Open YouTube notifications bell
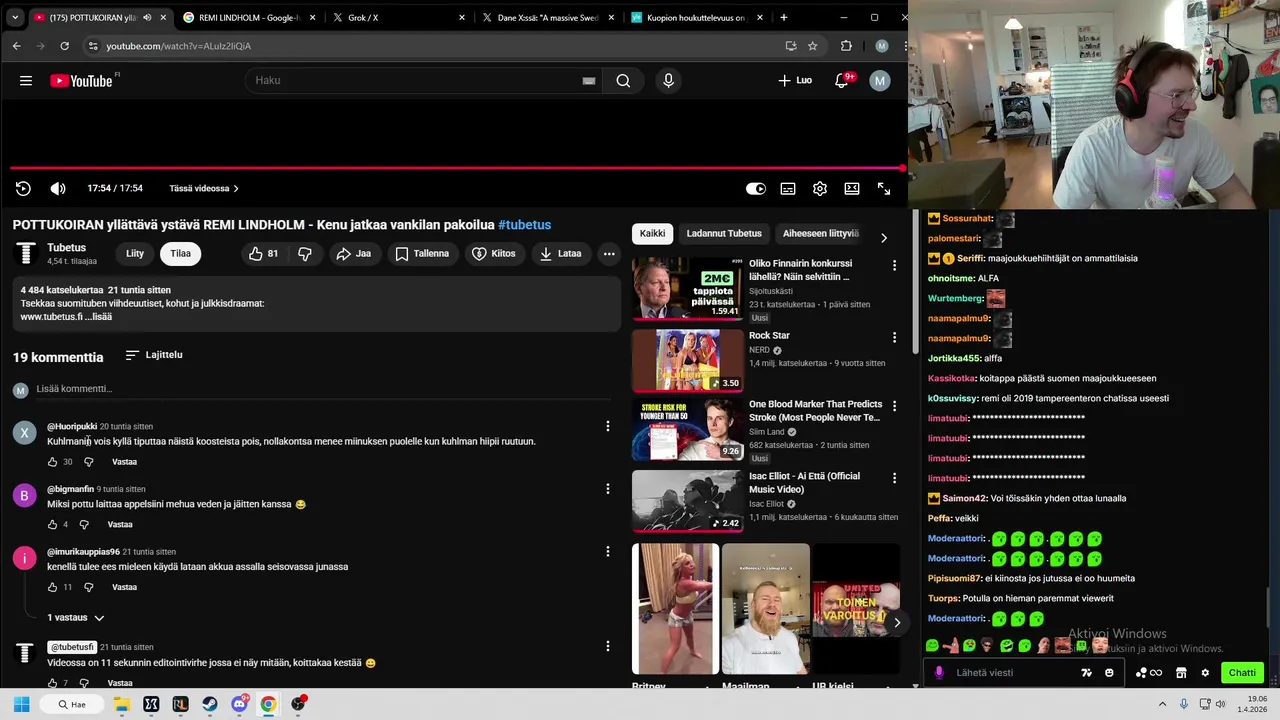Image resolution: width=1280 pixels, height=720 pixels. coord(841,81)
